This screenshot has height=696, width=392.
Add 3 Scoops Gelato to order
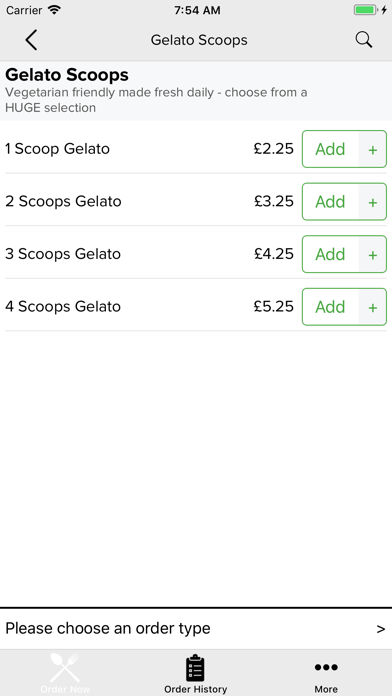[330, 254]
